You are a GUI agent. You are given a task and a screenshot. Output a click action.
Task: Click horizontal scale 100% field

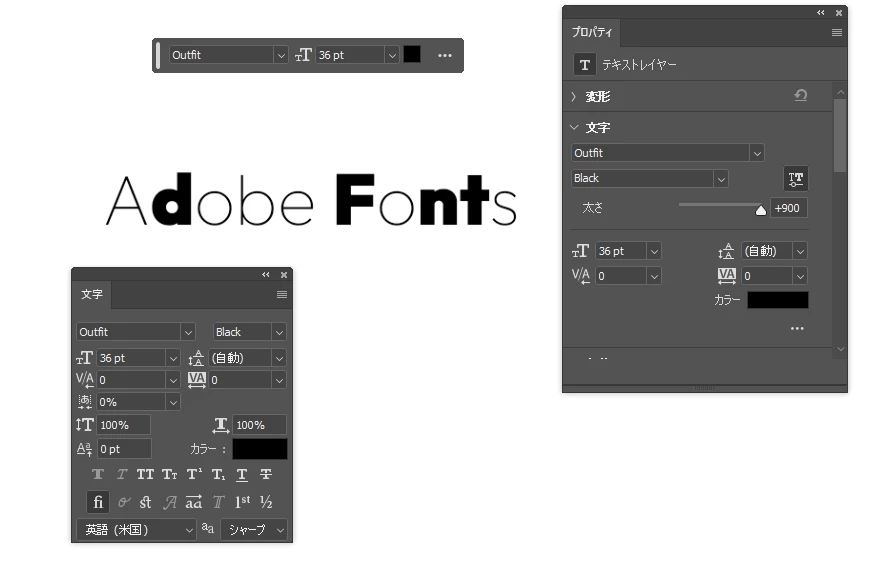[259, 425]
